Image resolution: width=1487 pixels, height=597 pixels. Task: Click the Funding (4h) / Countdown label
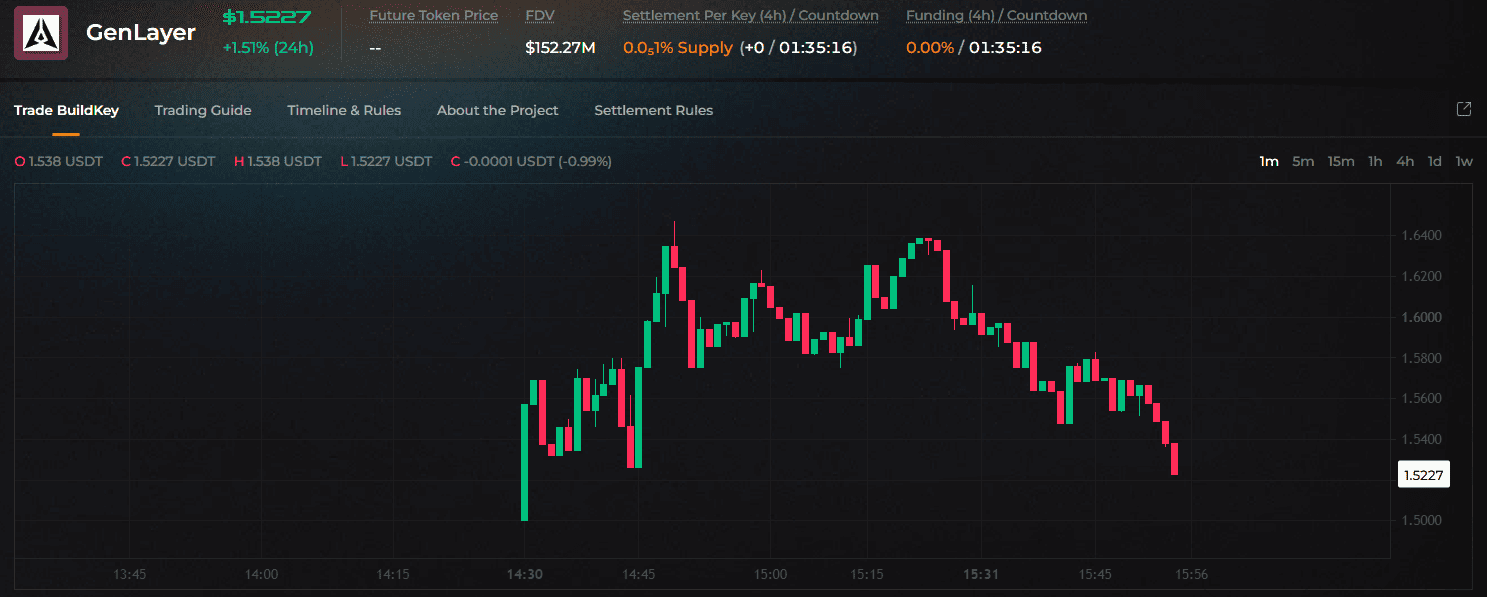click(x=997, y=16)
